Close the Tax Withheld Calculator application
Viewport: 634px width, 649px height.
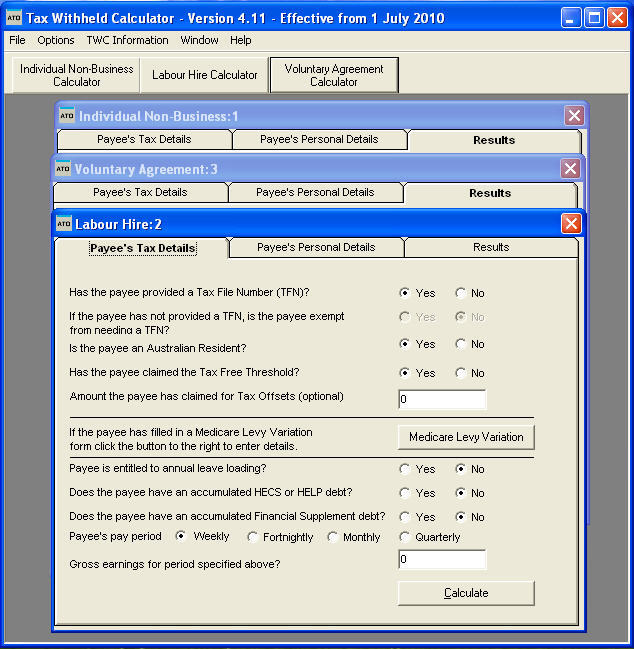(x=617, y=18)
